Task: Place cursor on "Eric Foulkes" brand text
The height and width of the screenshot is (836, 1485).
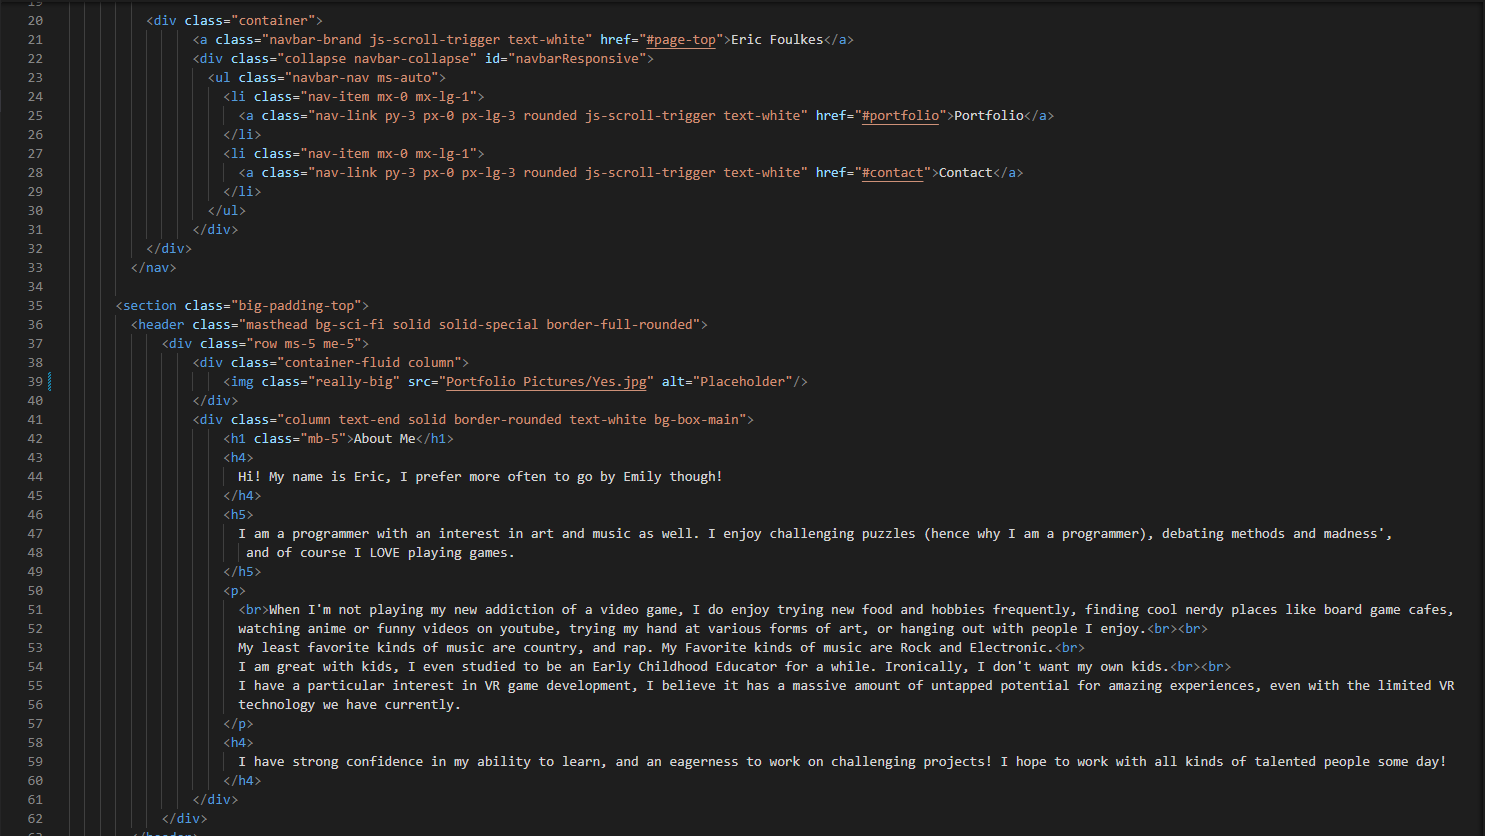Action: tap(777, 40)
